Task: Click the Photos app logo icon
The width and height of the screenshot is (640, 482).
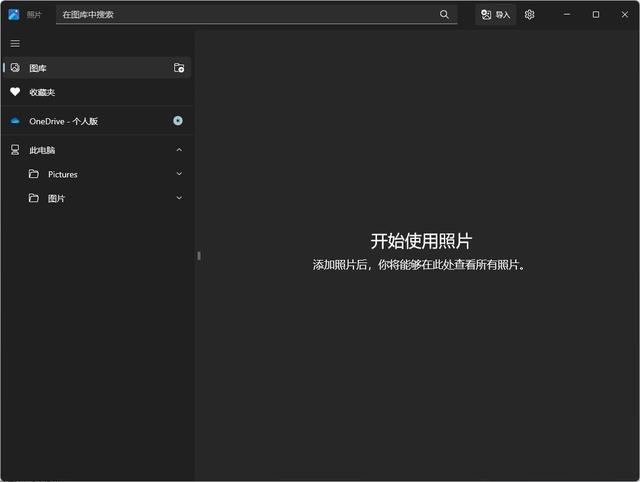Action: [x=14, y=14]
